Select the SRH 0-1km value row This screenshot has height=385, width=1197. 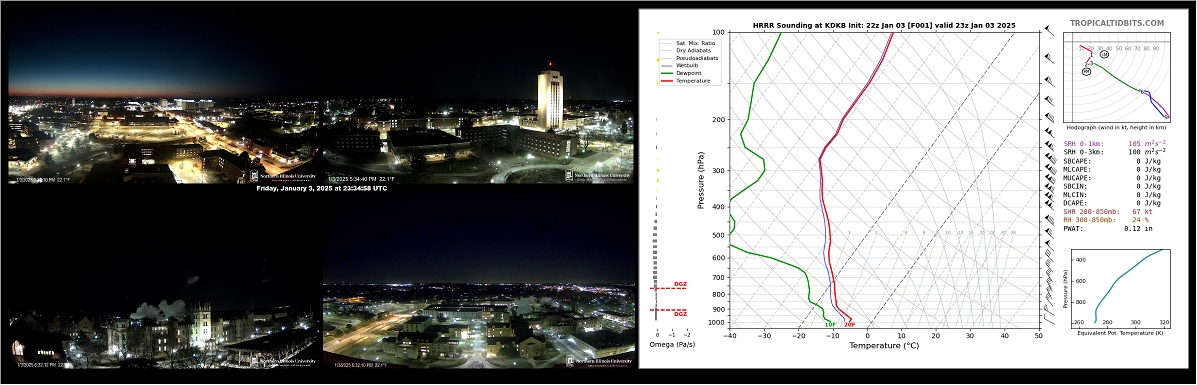[x=1115, y=144]
